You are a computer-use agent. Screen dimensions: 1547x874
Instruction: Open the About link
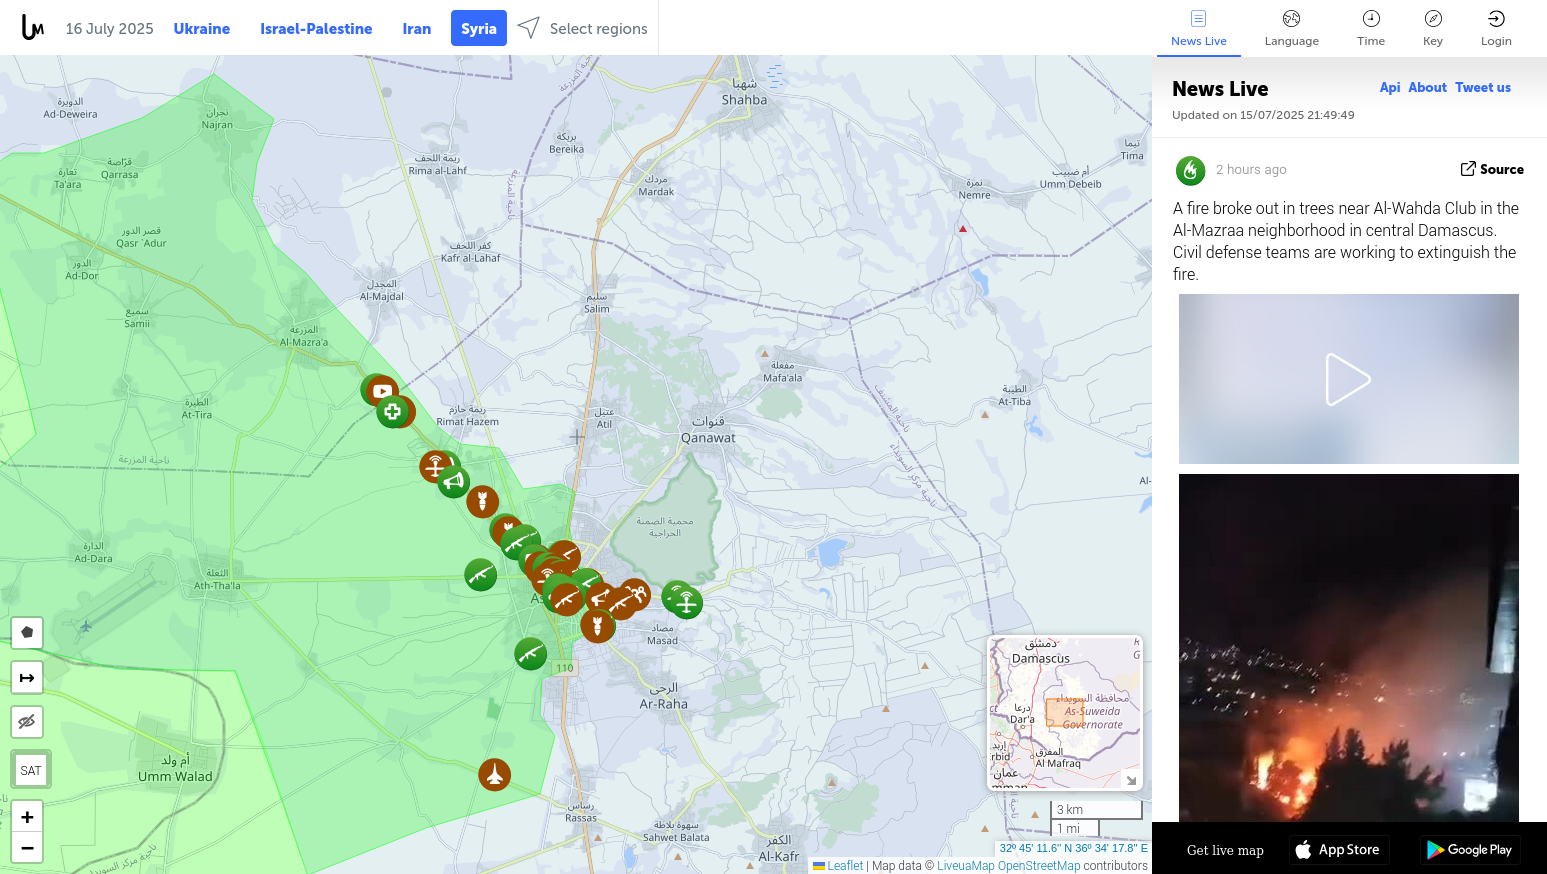[1428, 87]
